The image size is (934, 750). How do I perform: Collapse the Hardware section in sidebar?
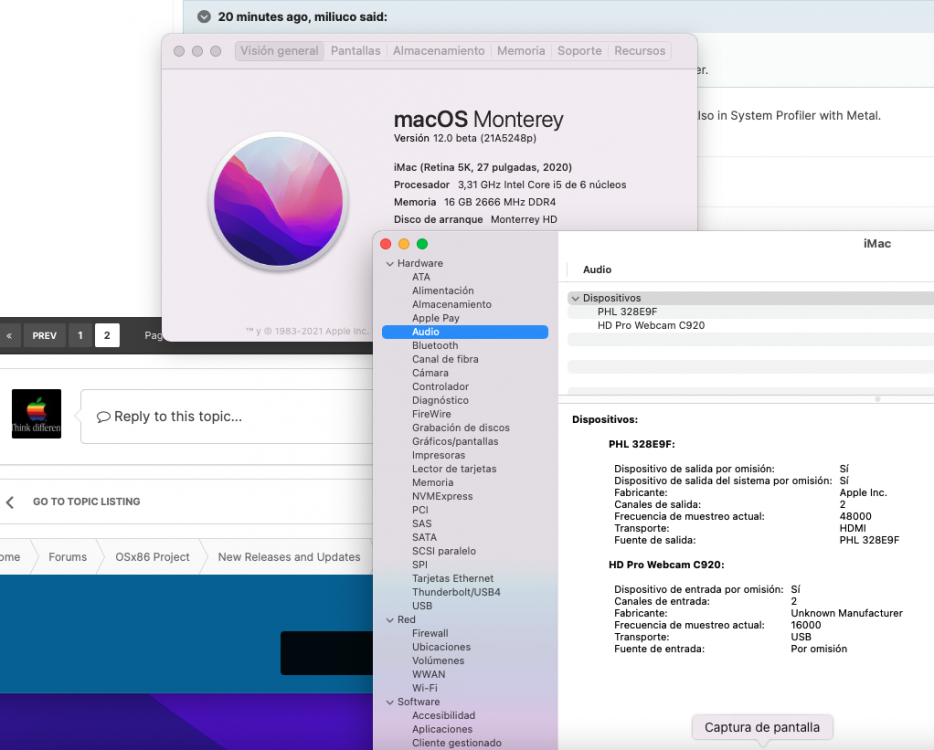coord(390,263)
